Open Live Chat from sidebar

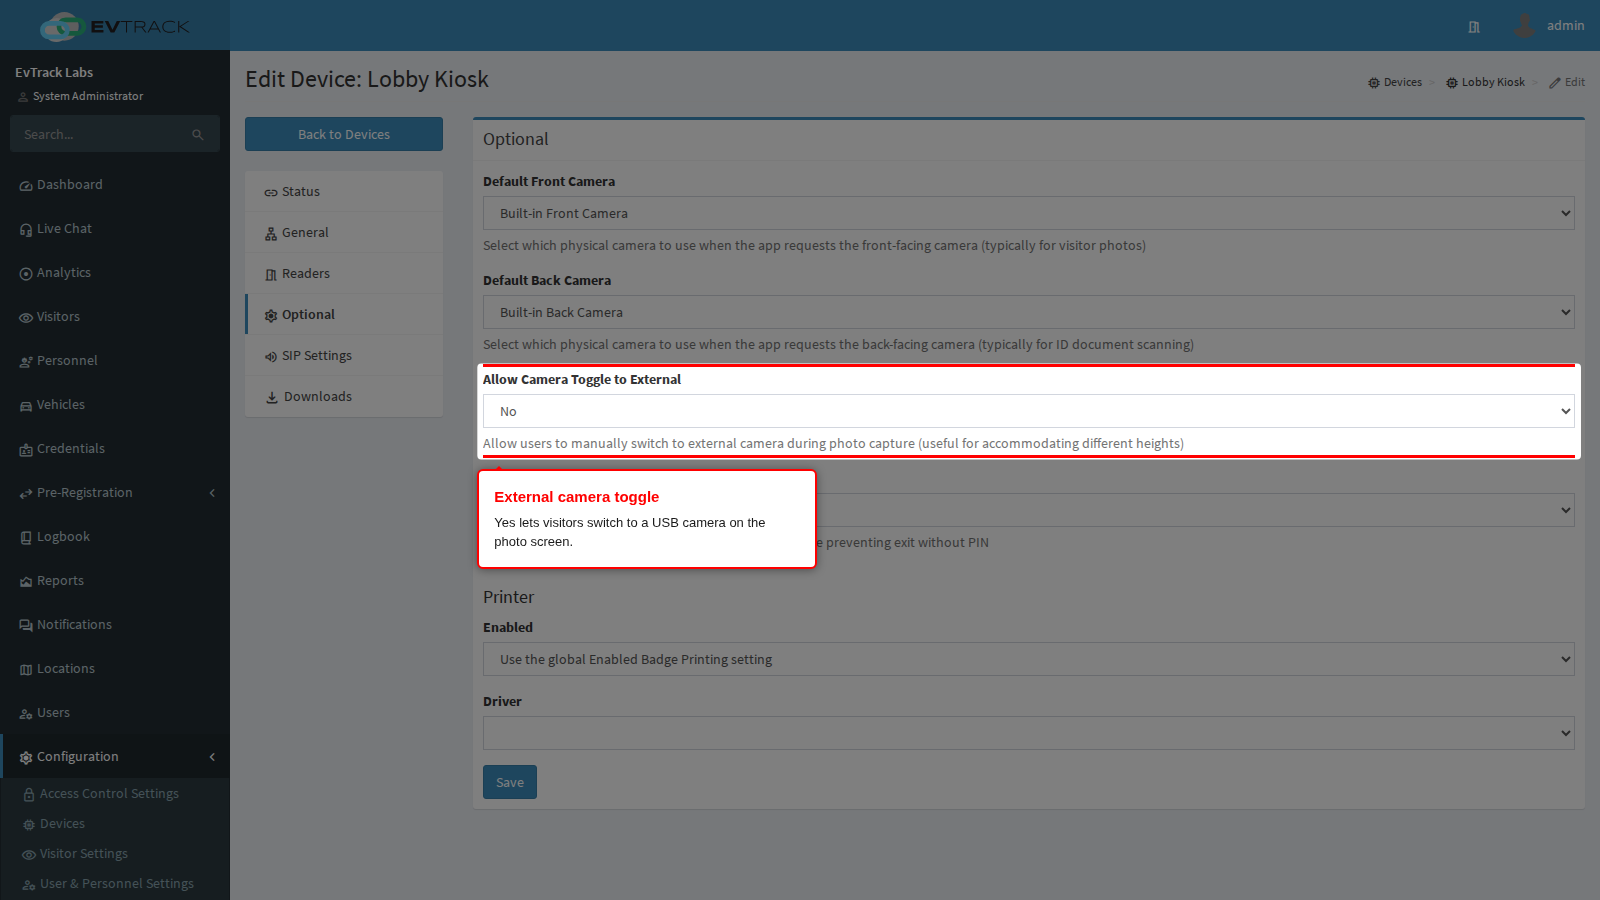[115, 229]
